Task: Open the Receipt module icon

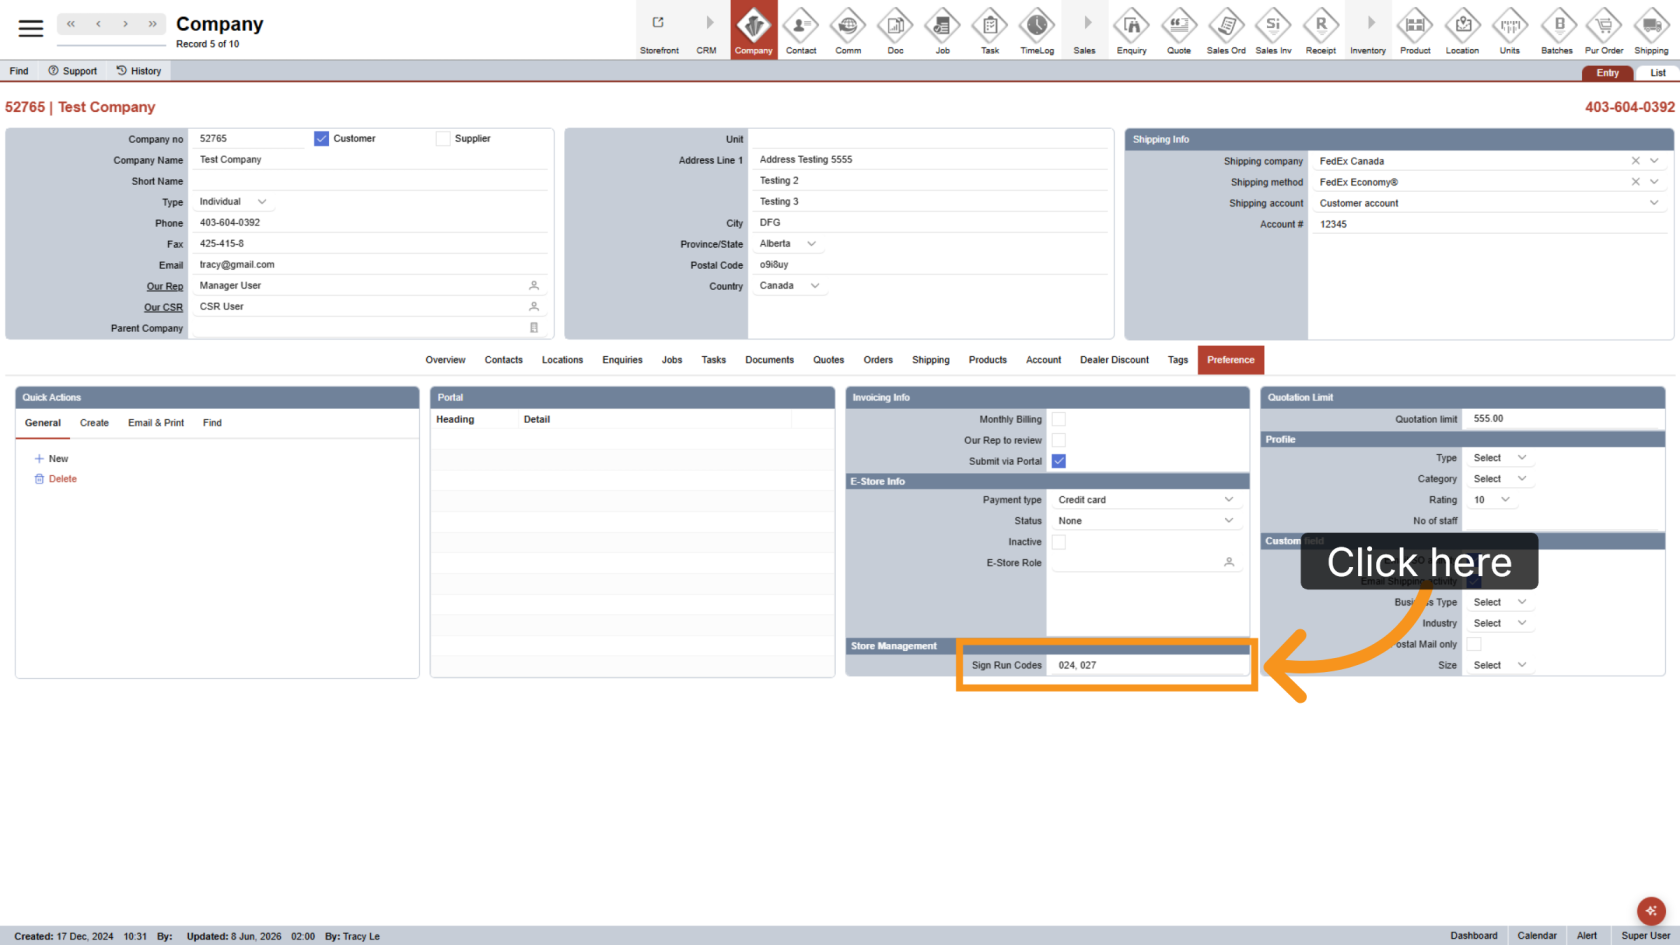Action: (1321, 30)
